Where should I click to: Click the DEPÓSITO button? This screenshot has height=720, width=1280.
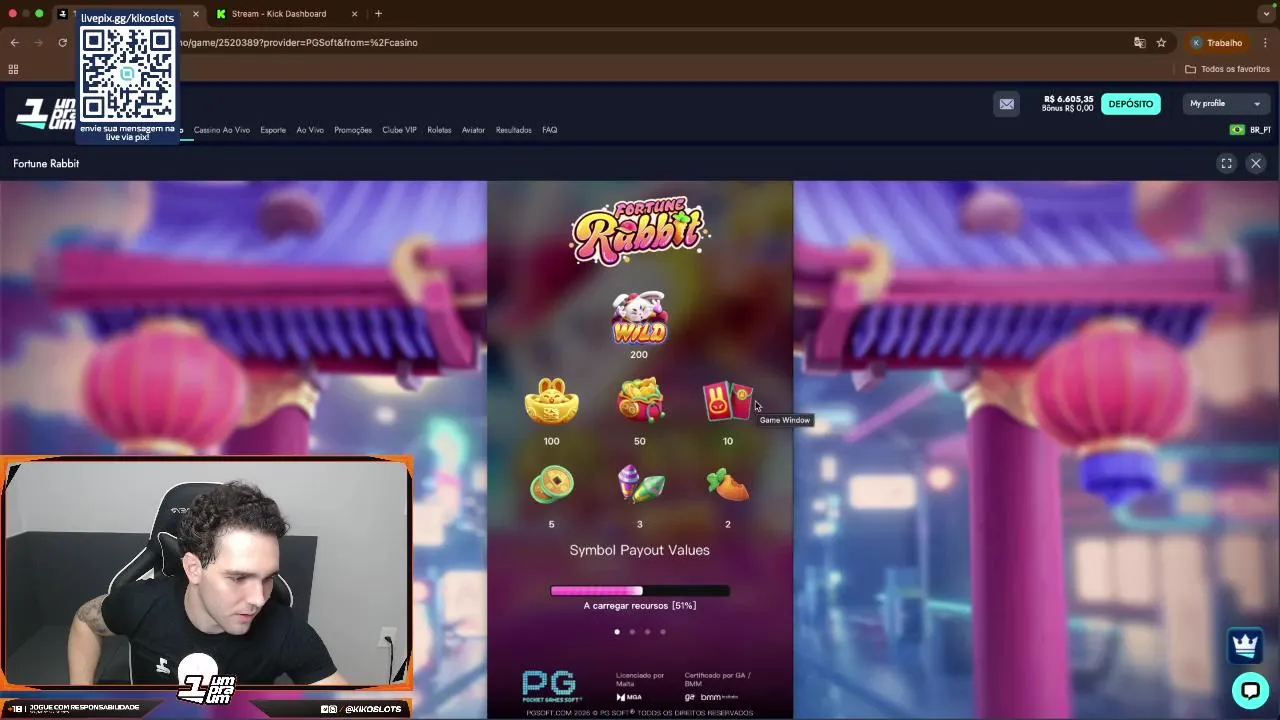pyautogui.click(x=1131, y=104)
